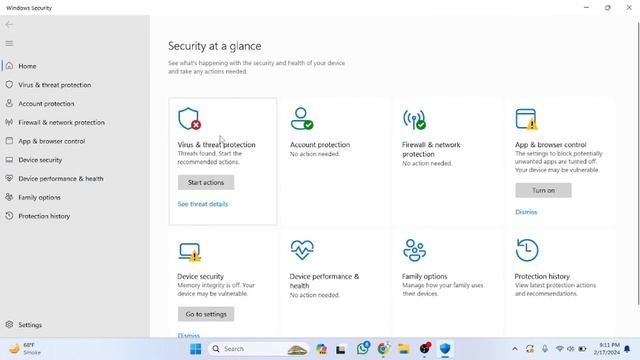Open the Protection history tile title
The height and width of the screenshot is (360, 640).
pos(542,276)
